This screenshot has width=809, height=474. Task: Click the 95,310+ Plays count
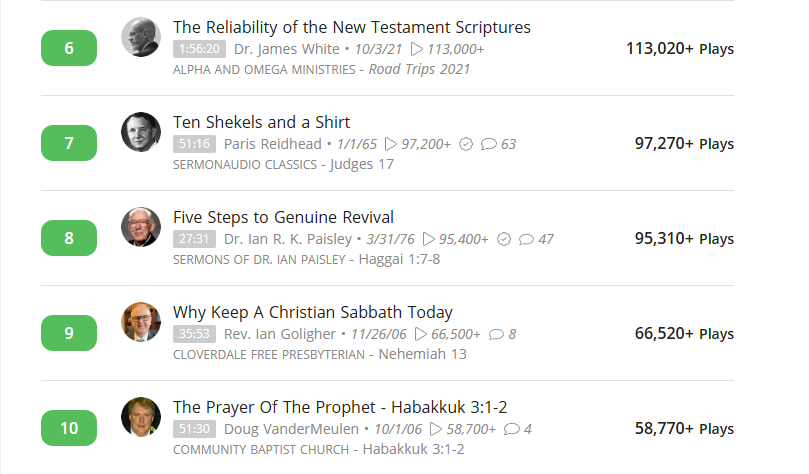click(x=684, y=238)
